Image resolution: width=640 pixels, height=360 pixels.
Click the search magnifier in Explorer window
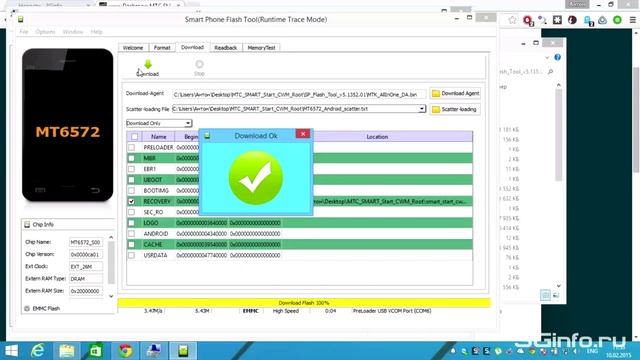coord(550,72)
